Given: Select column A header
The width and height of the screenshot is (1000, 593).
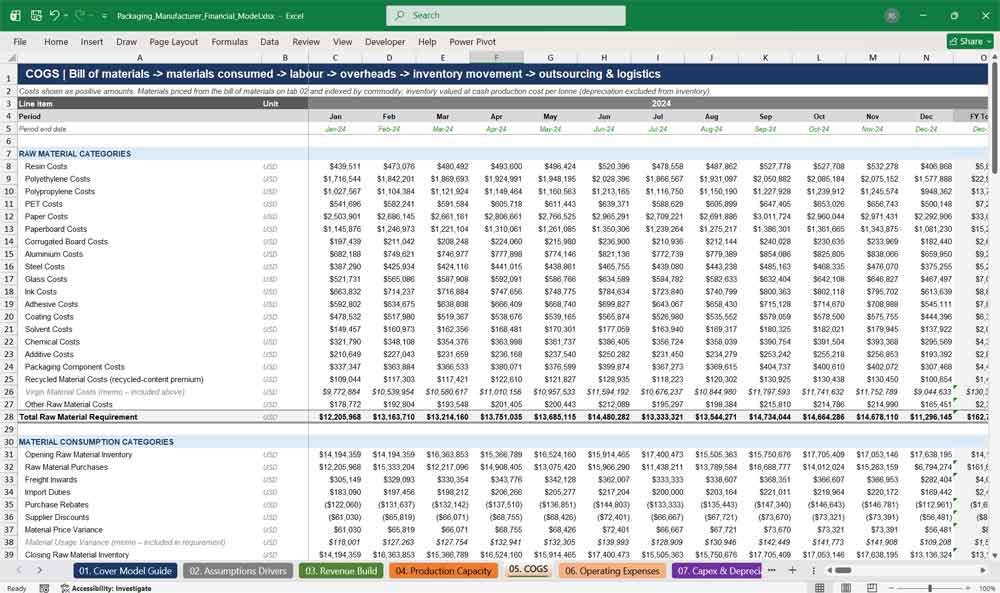Looking at the screenshot, I should point(140,58).
